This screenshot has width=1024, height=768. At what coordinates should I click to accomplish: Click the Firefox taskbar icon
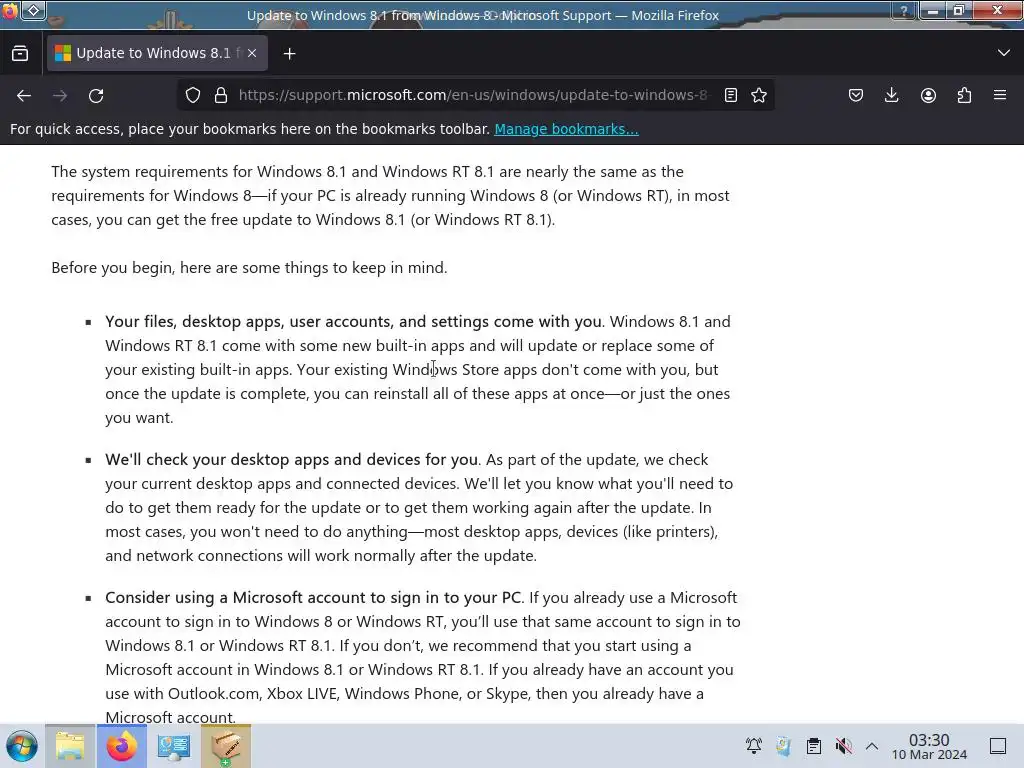click(122, 746)
